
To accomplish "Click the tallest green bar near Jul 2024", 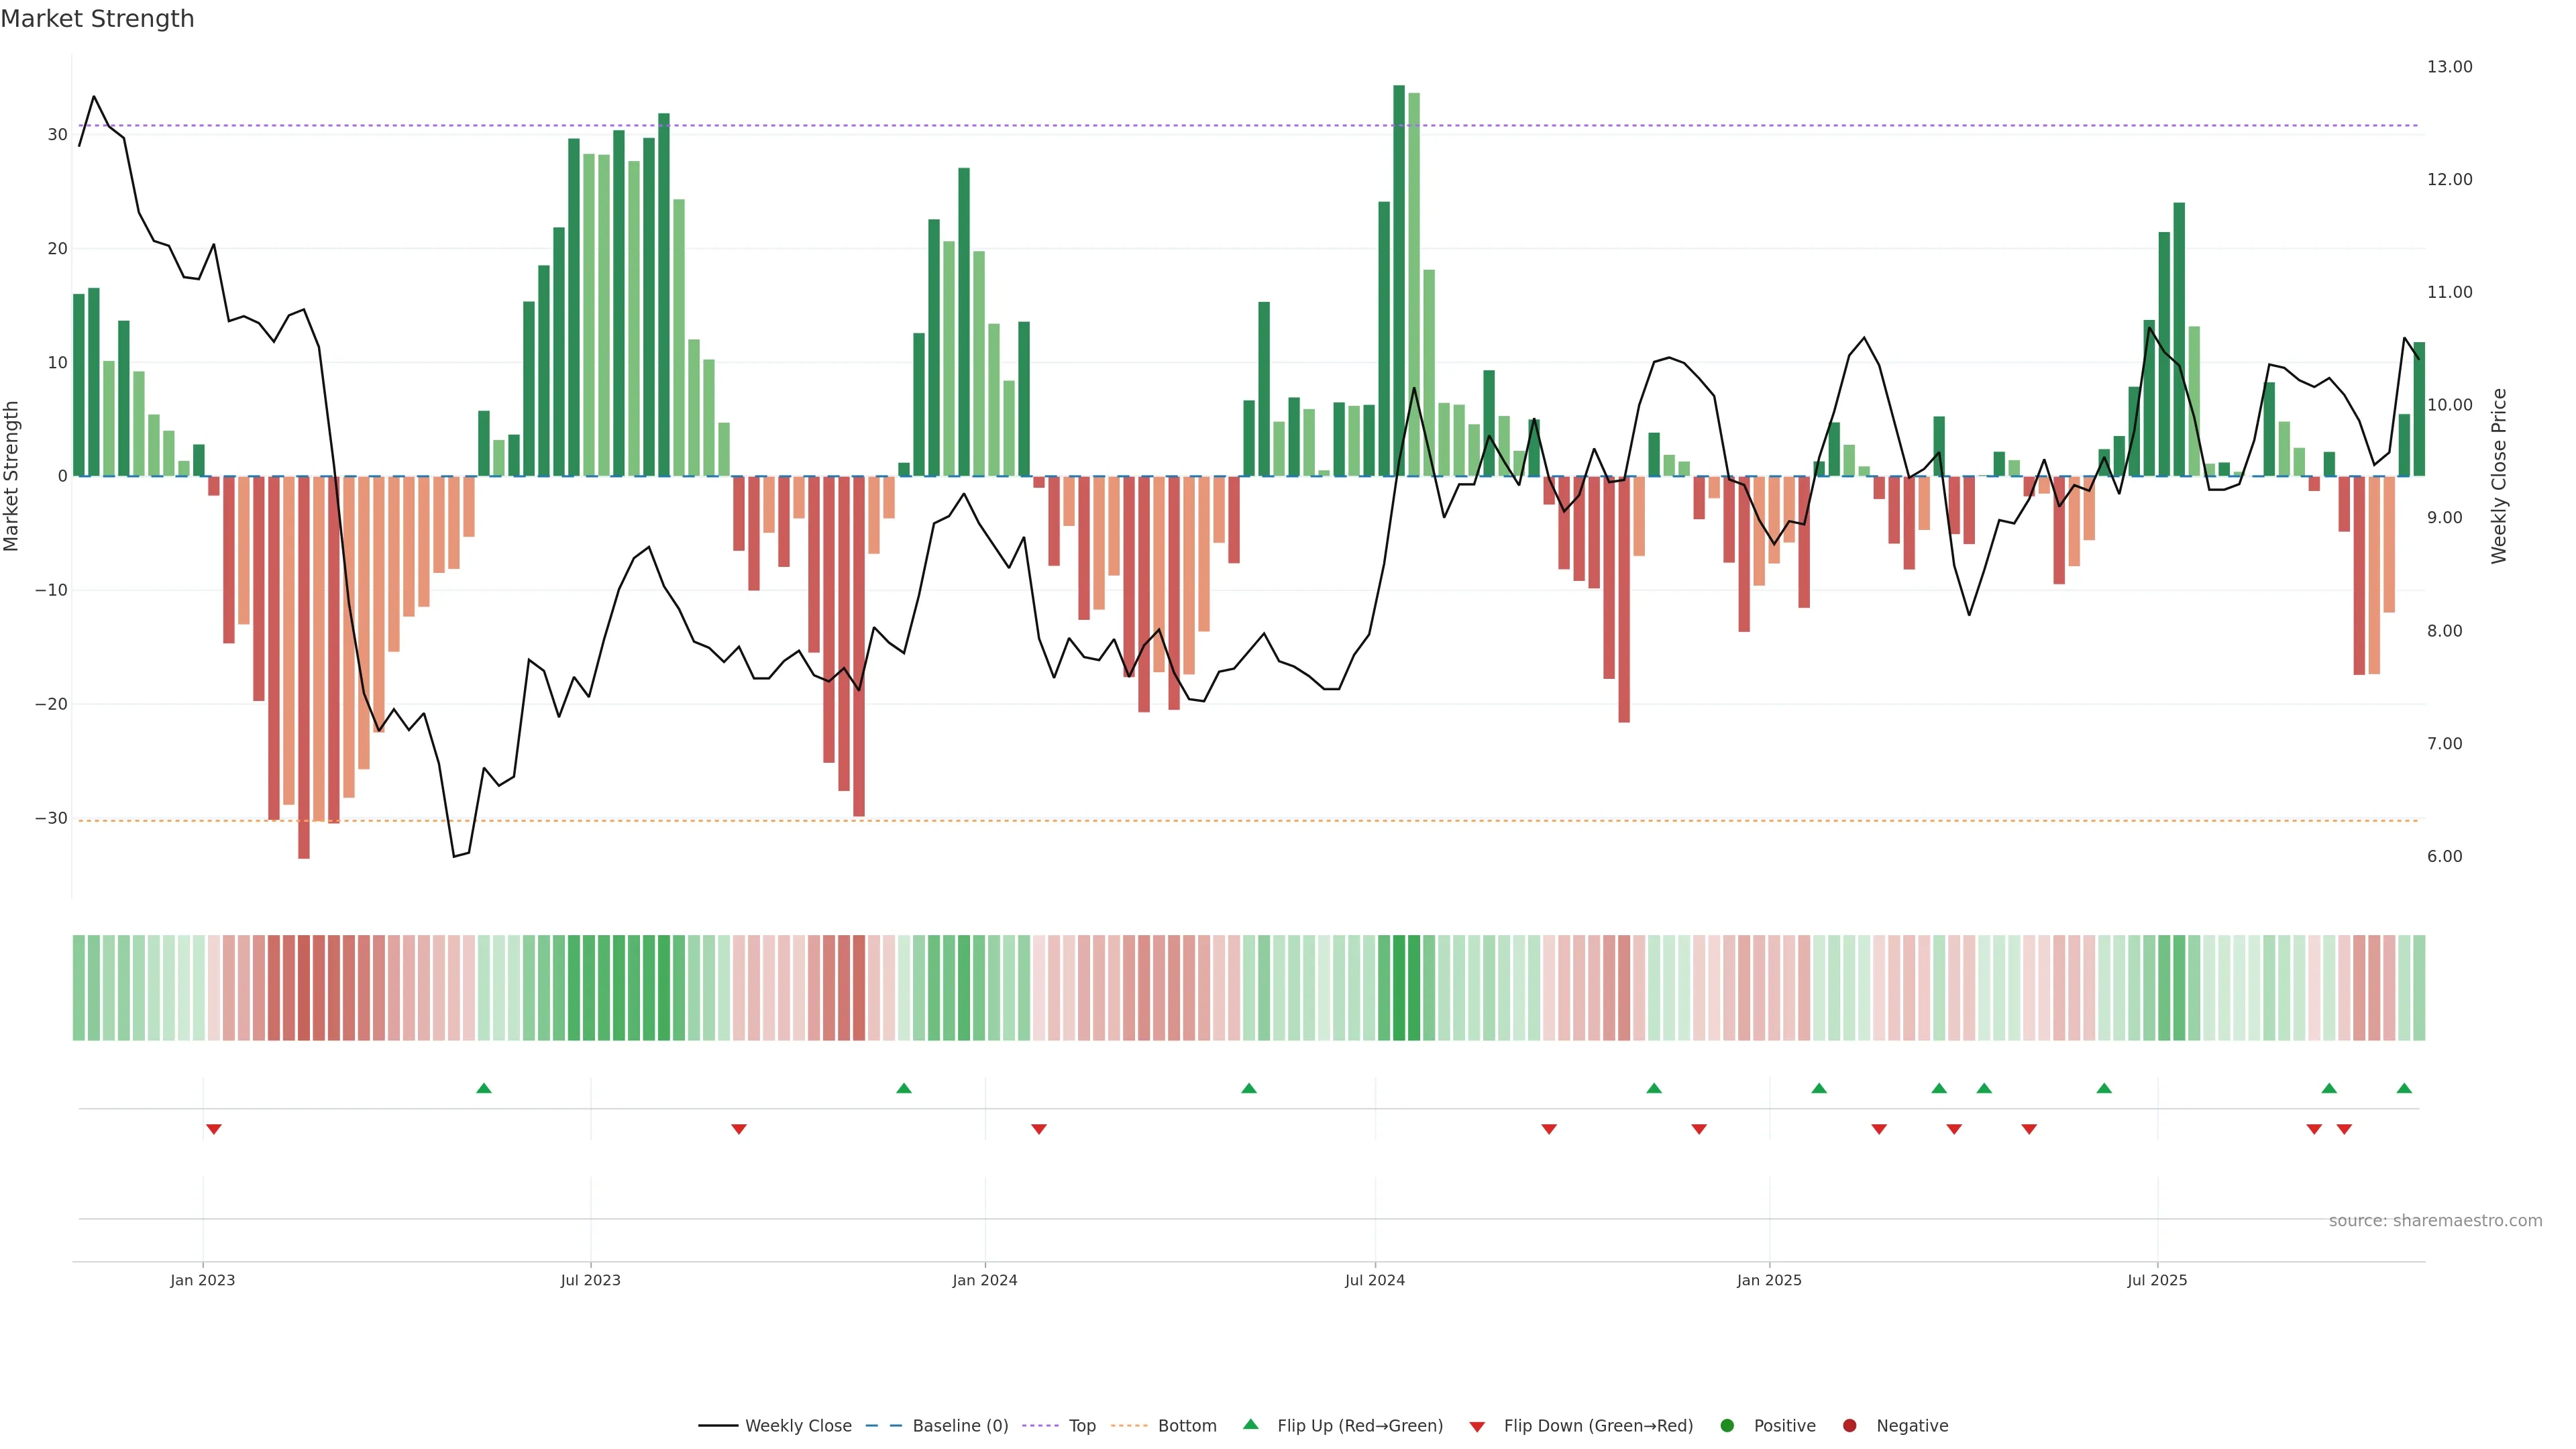I will 1399,280.
